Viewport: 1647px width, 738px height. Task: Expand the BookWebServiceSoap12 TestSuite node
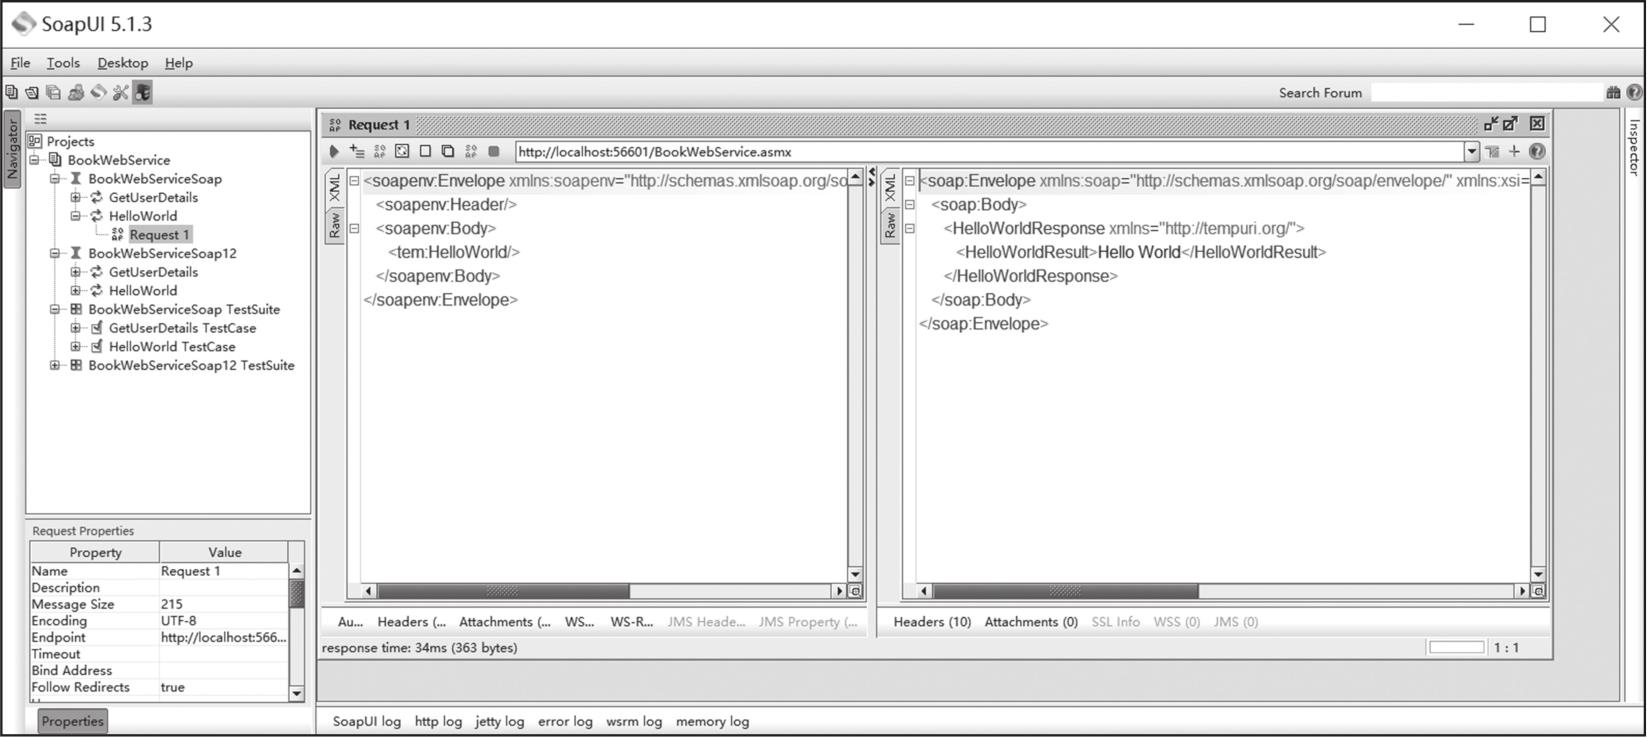(55, 366)
